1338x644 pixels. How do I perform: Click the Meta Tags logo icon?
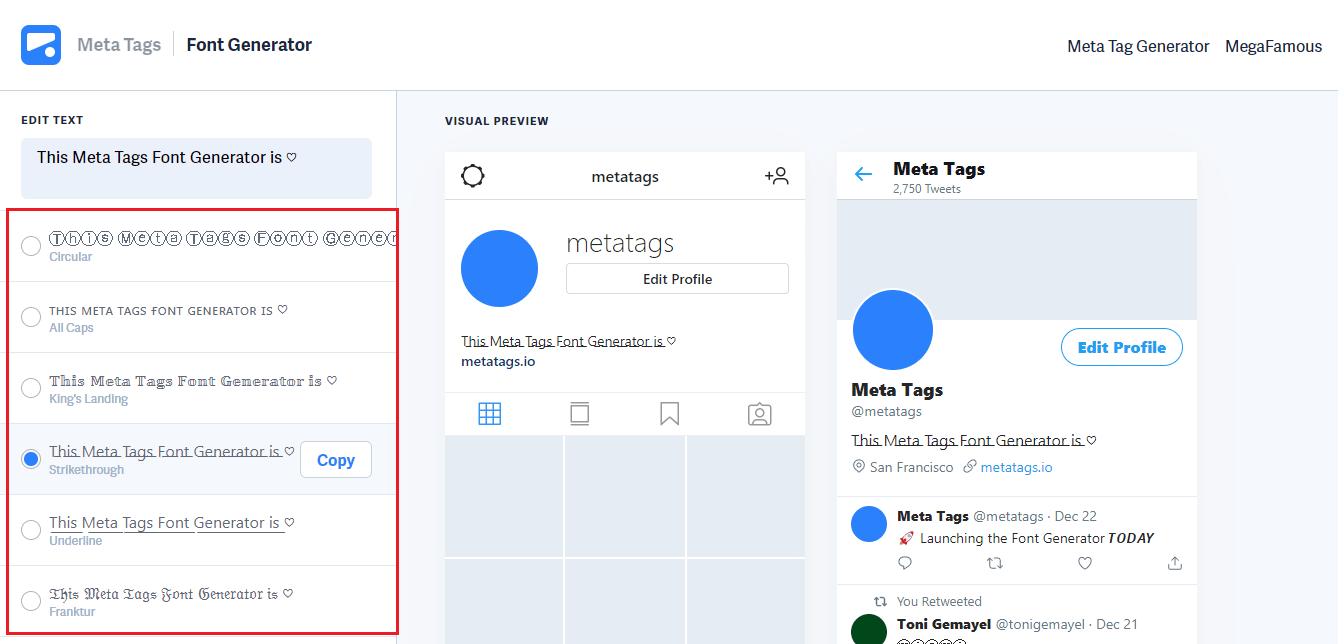pos(41,45)
